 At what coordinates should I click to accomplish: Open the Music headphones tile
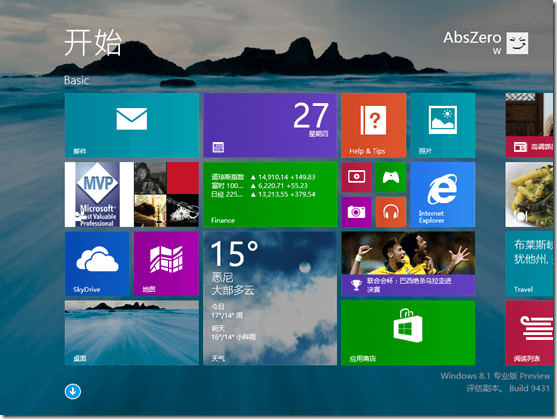click(391, 212)
